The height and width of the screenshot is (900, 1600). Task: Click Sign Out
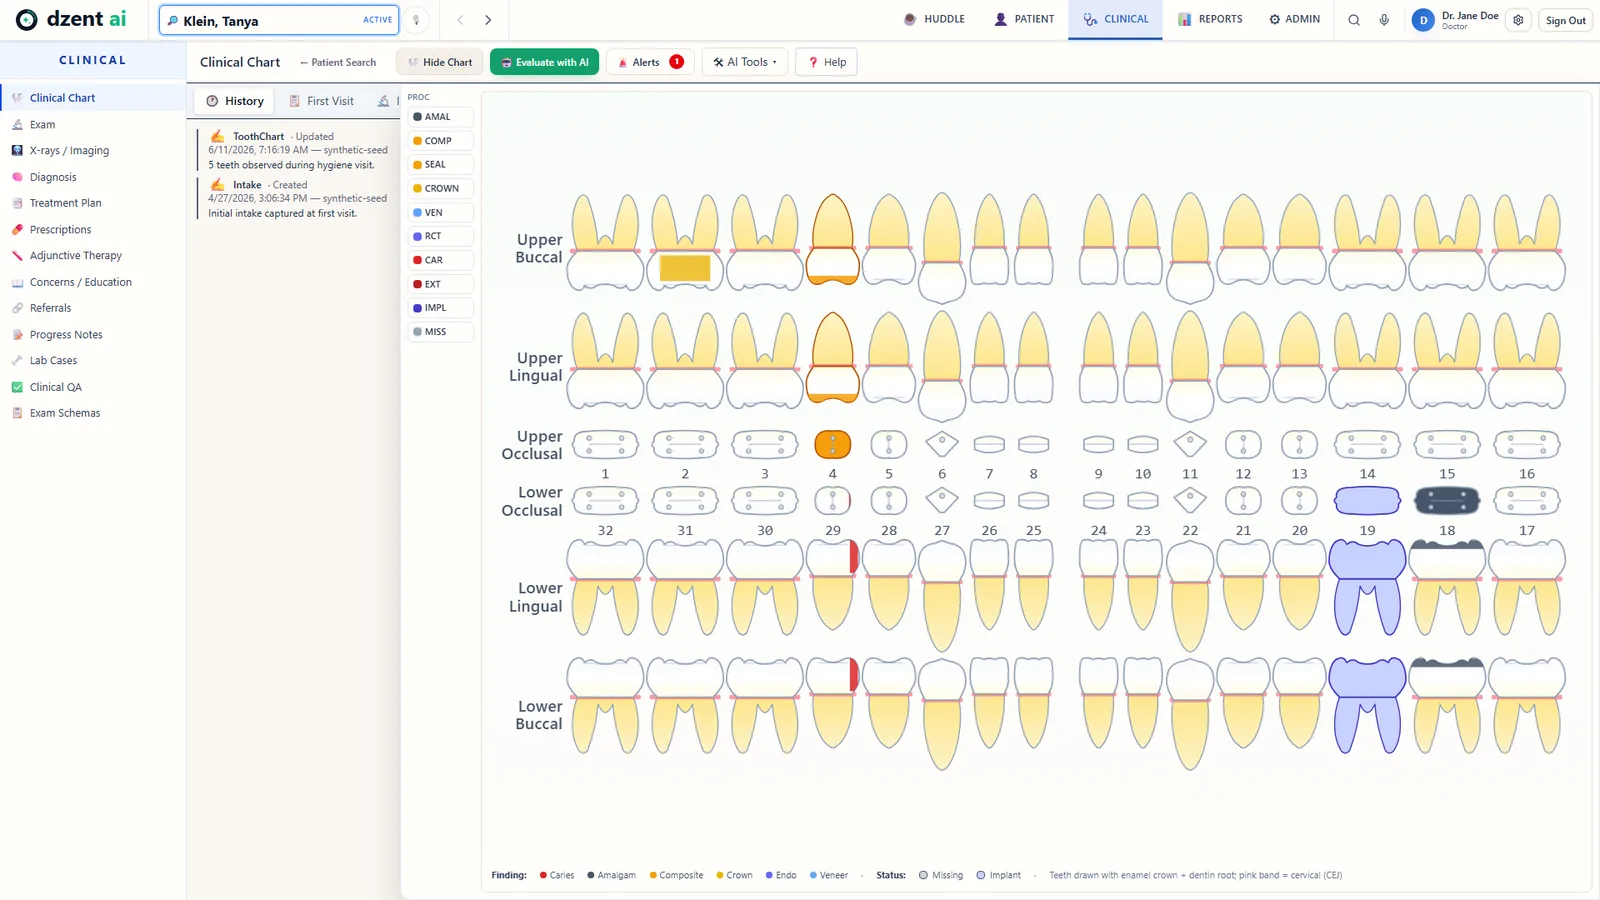click(x=1565, y=20)
